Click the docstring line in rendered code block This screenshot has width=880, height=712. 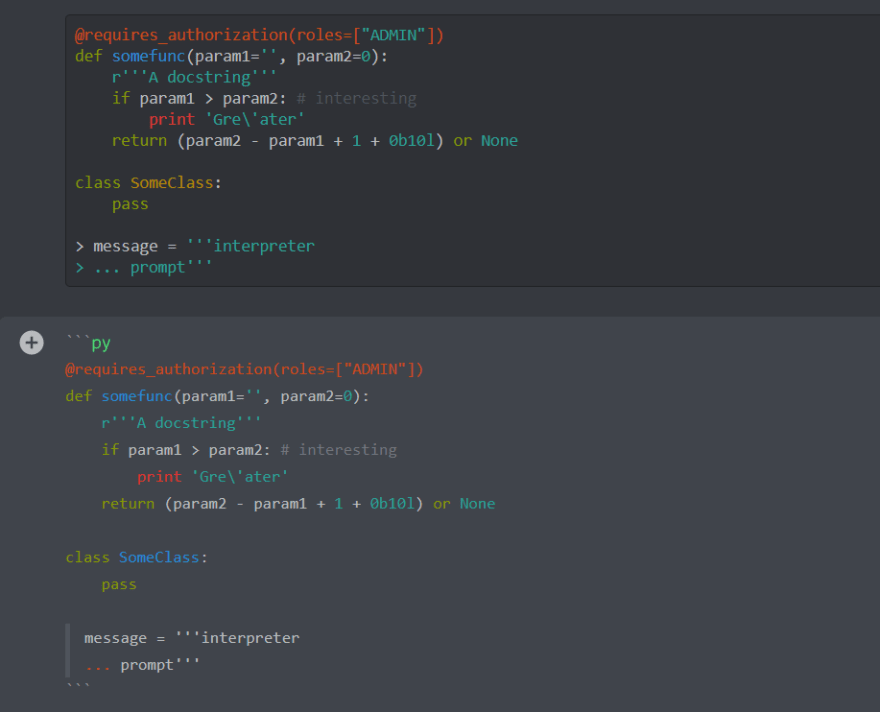coord(194,77)
